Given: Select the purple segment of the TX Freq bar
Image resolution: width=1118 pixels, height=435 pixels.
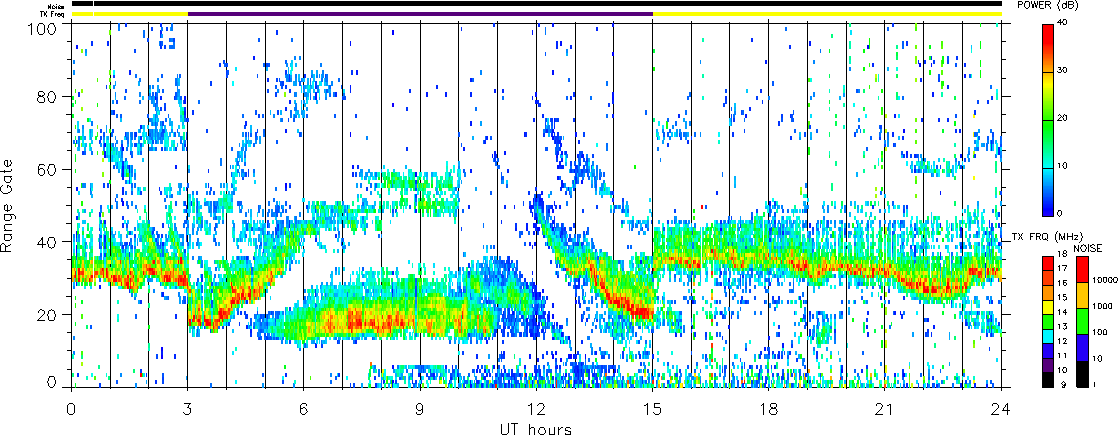Looking at the screenshot, I should click(x=421, y=14).
